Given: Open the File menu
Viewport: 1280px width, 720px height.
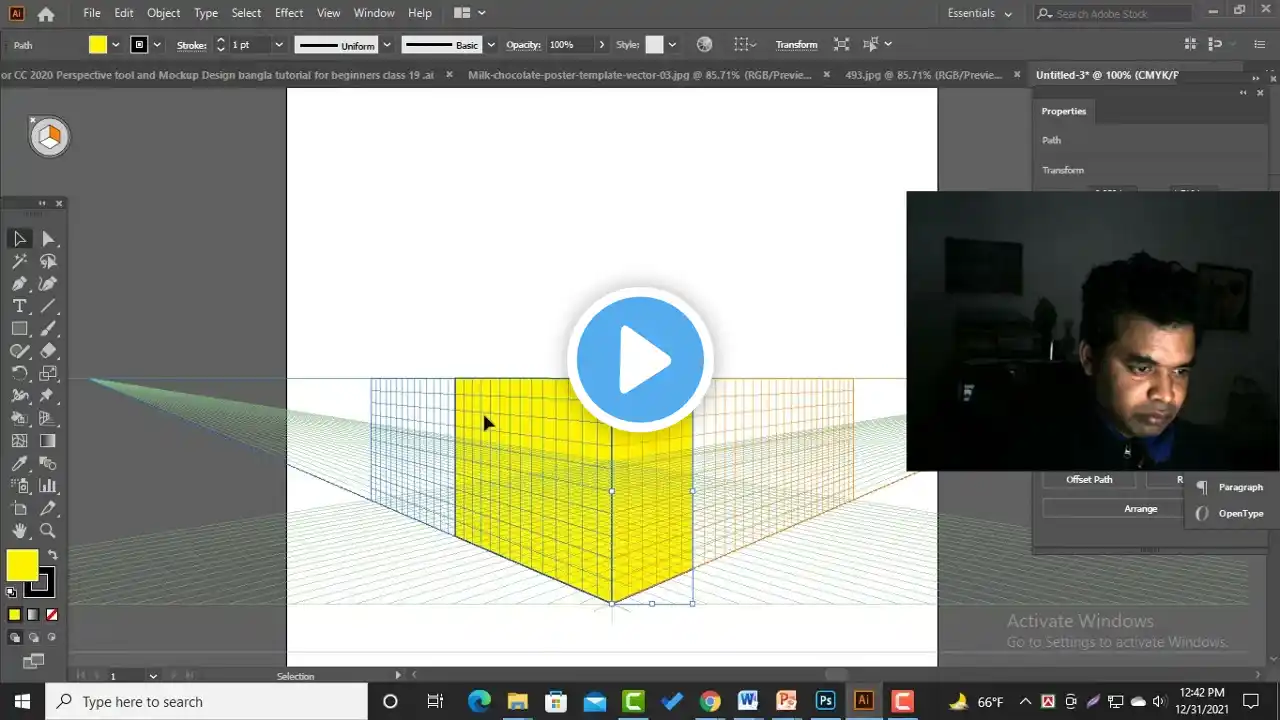Looking at the screenshot, I should [92, 13].
